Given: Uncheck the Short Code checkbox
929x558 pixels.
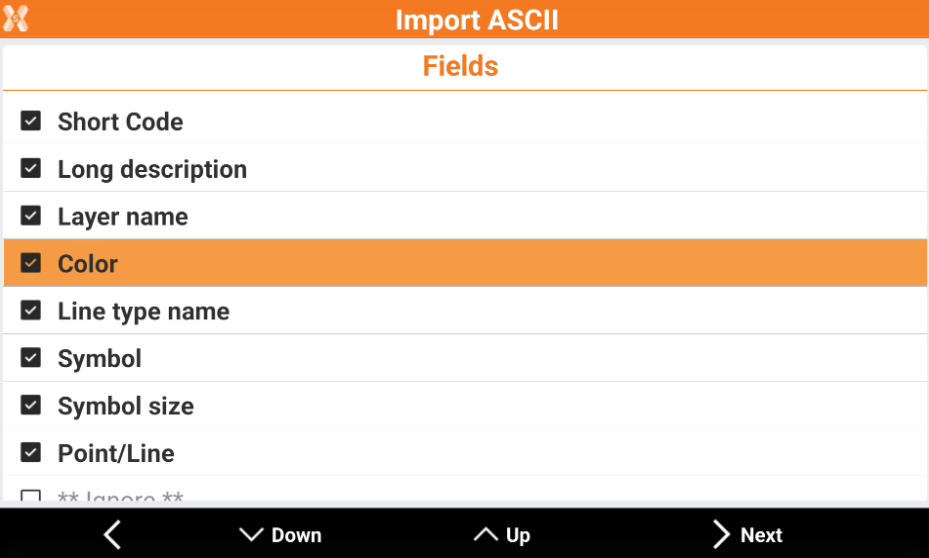Looking at the screenshot, I should coord(31,121).
